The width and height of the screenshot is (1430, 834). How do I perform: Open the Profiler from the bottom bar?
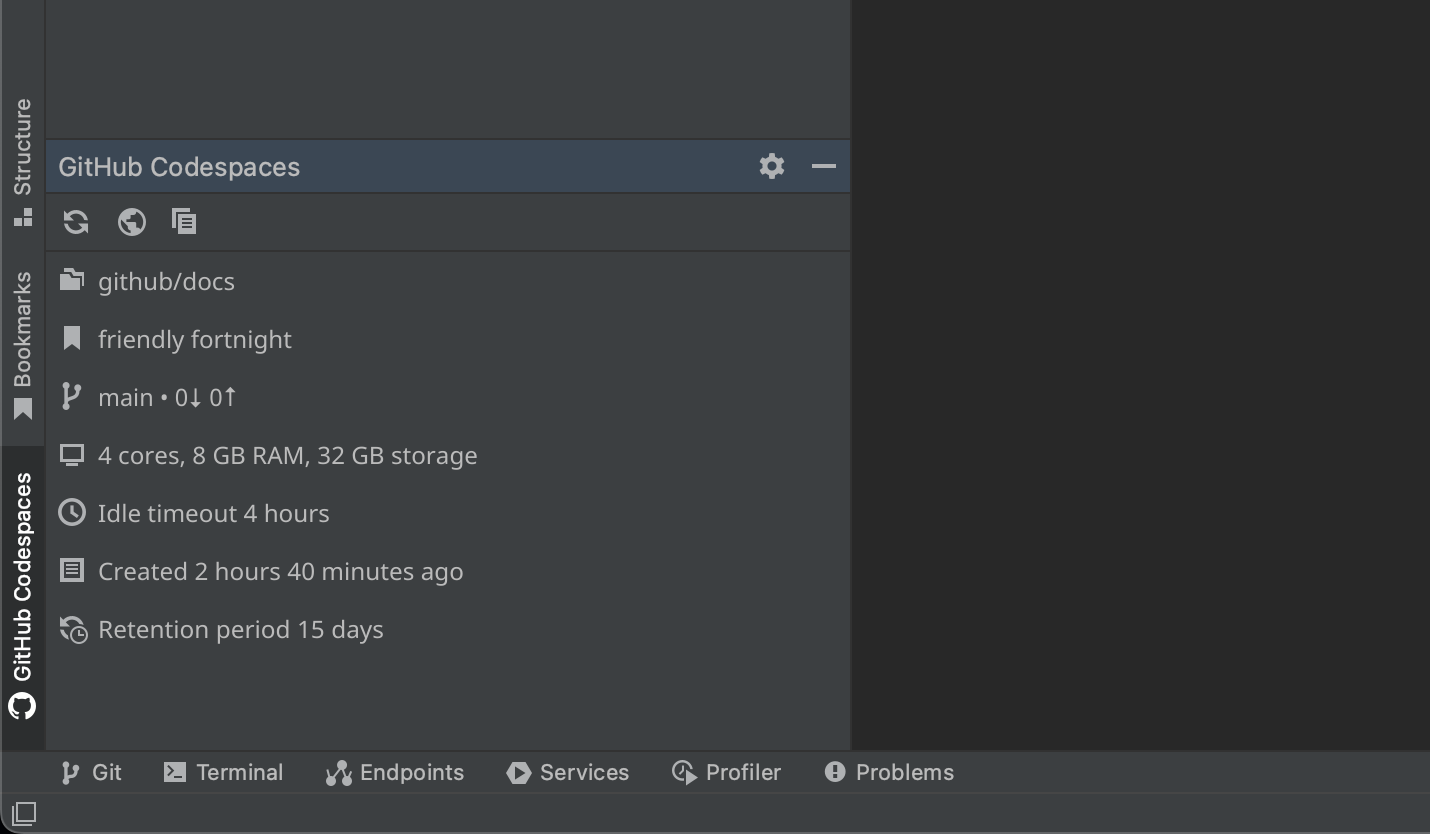726,772
